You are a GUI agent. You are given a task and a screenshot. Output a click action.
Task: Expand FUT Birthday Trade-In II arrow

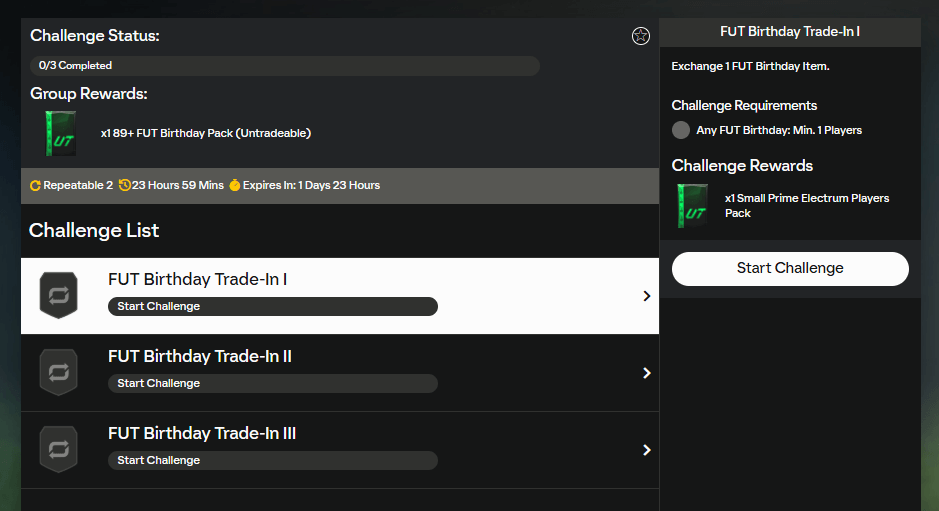coord(647,373)
